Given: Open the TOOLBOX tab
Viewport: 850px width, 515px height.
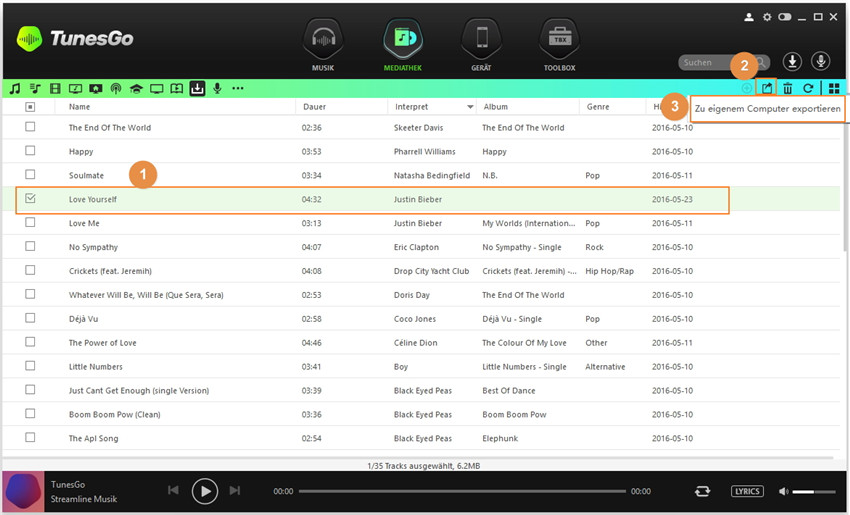Looking at the screenshot, I should (x=559, y=47).
